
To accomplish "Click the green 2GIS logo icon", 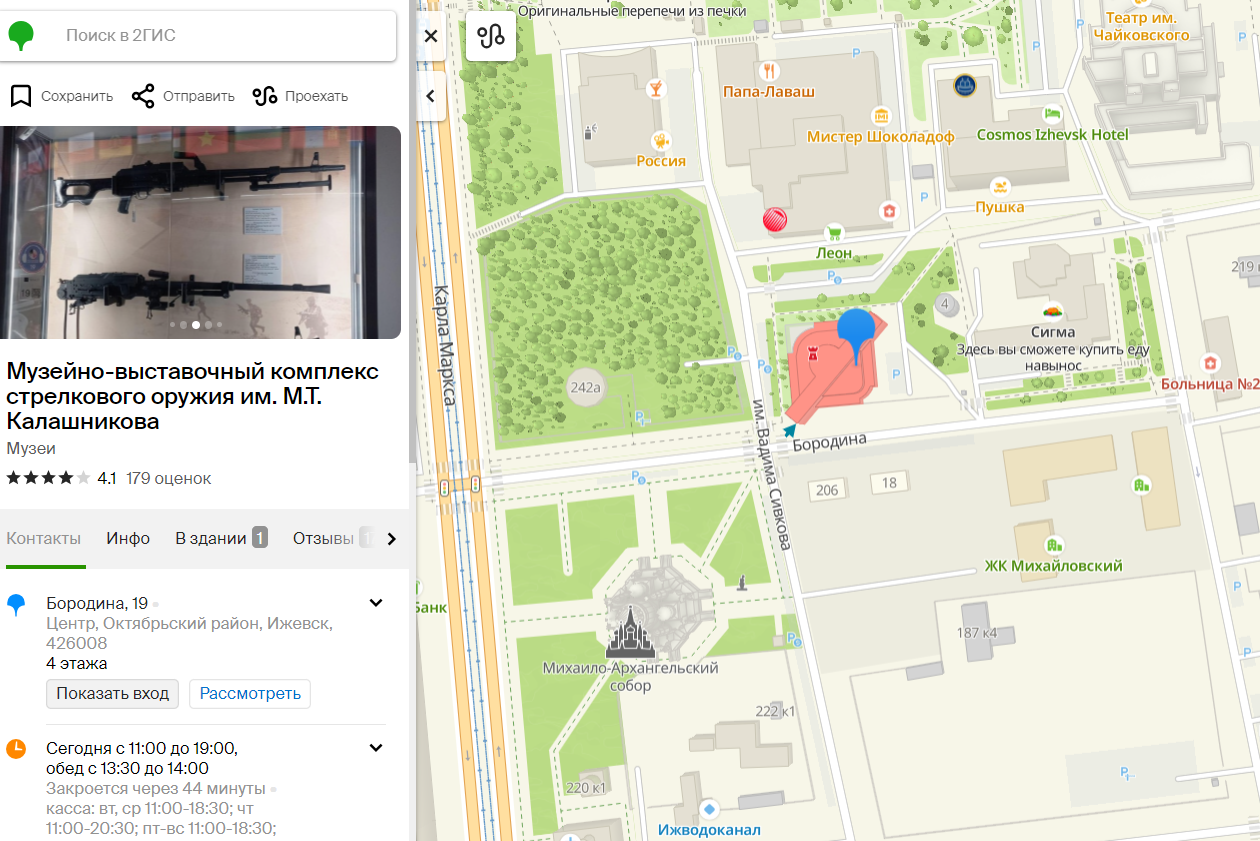I will click(x=21, y=36).
